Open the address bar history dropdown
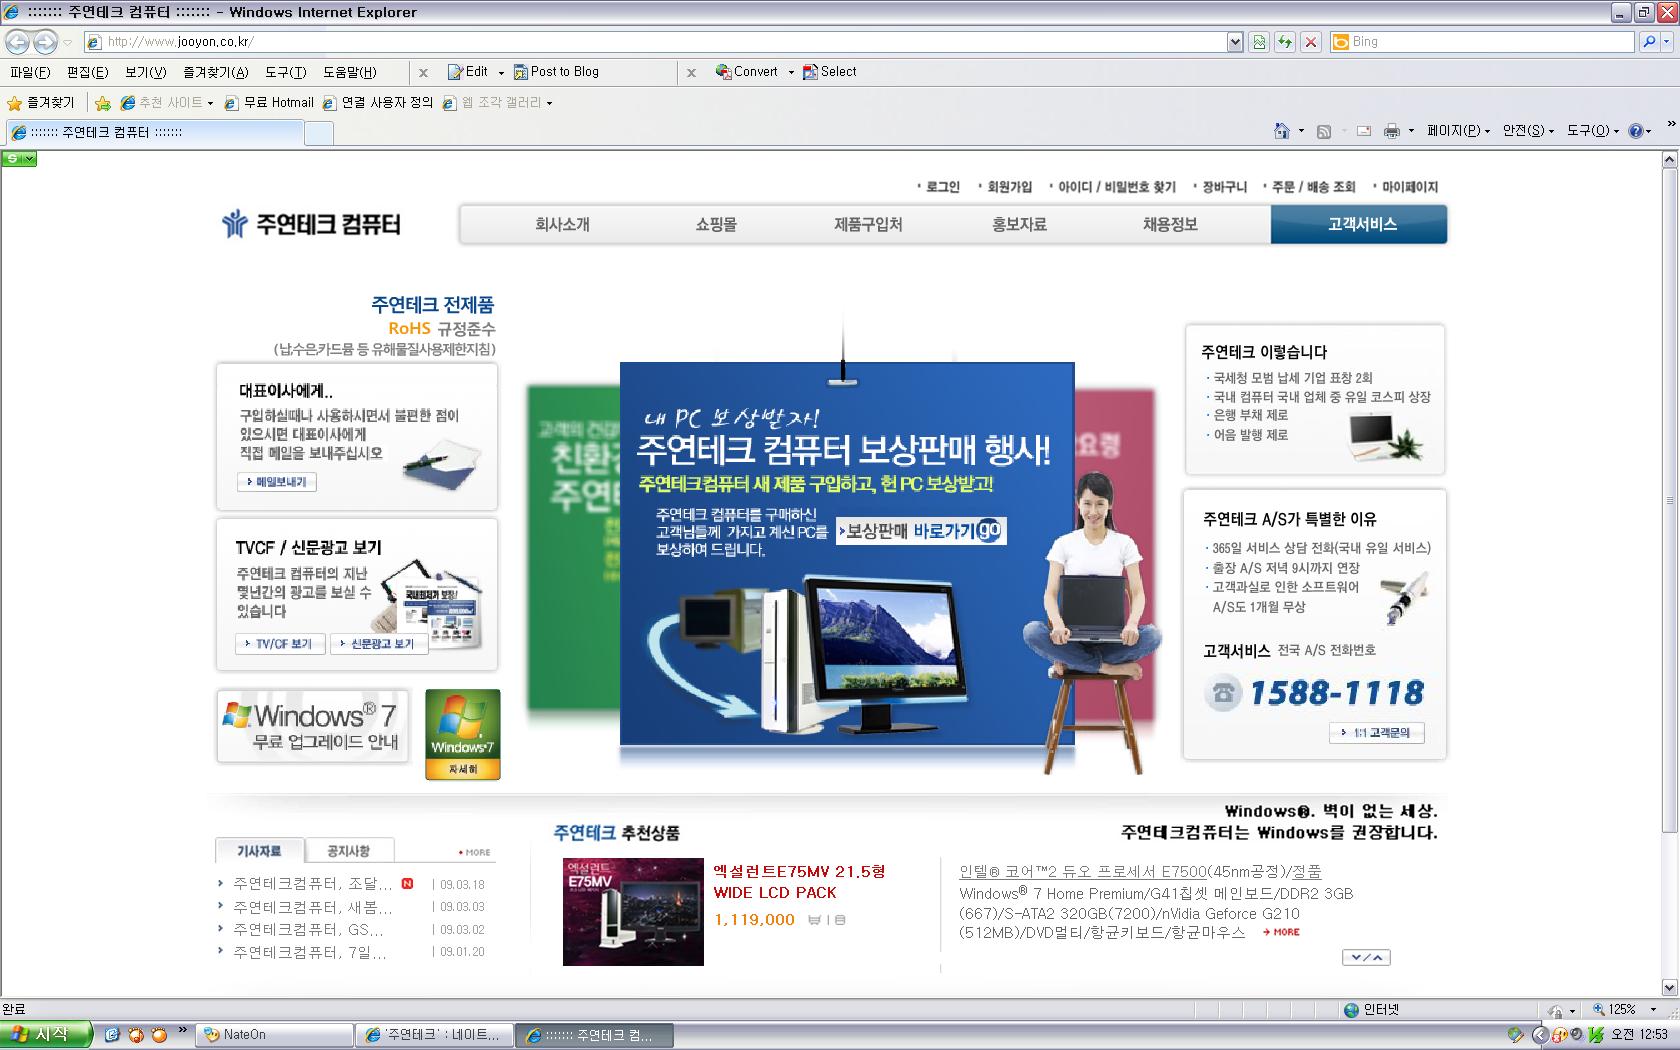The height and width of the screenshot is (1050, 1680). pyautogui.click(x=1235, y=42)
